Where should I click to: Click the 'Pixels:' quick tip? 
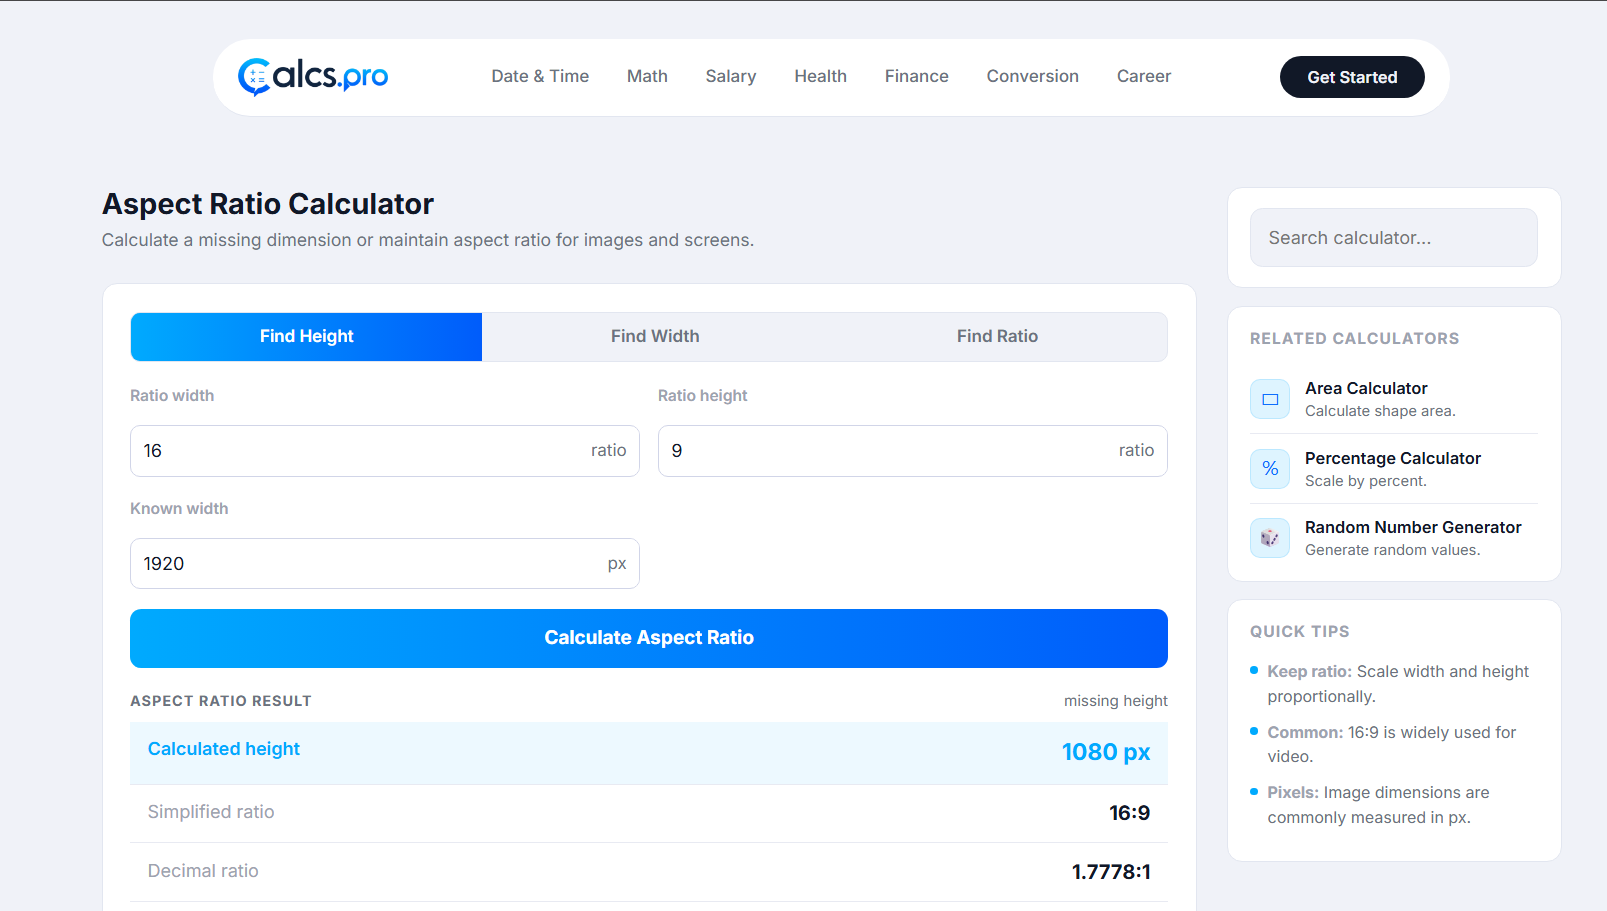click(x=1293, y=793)
